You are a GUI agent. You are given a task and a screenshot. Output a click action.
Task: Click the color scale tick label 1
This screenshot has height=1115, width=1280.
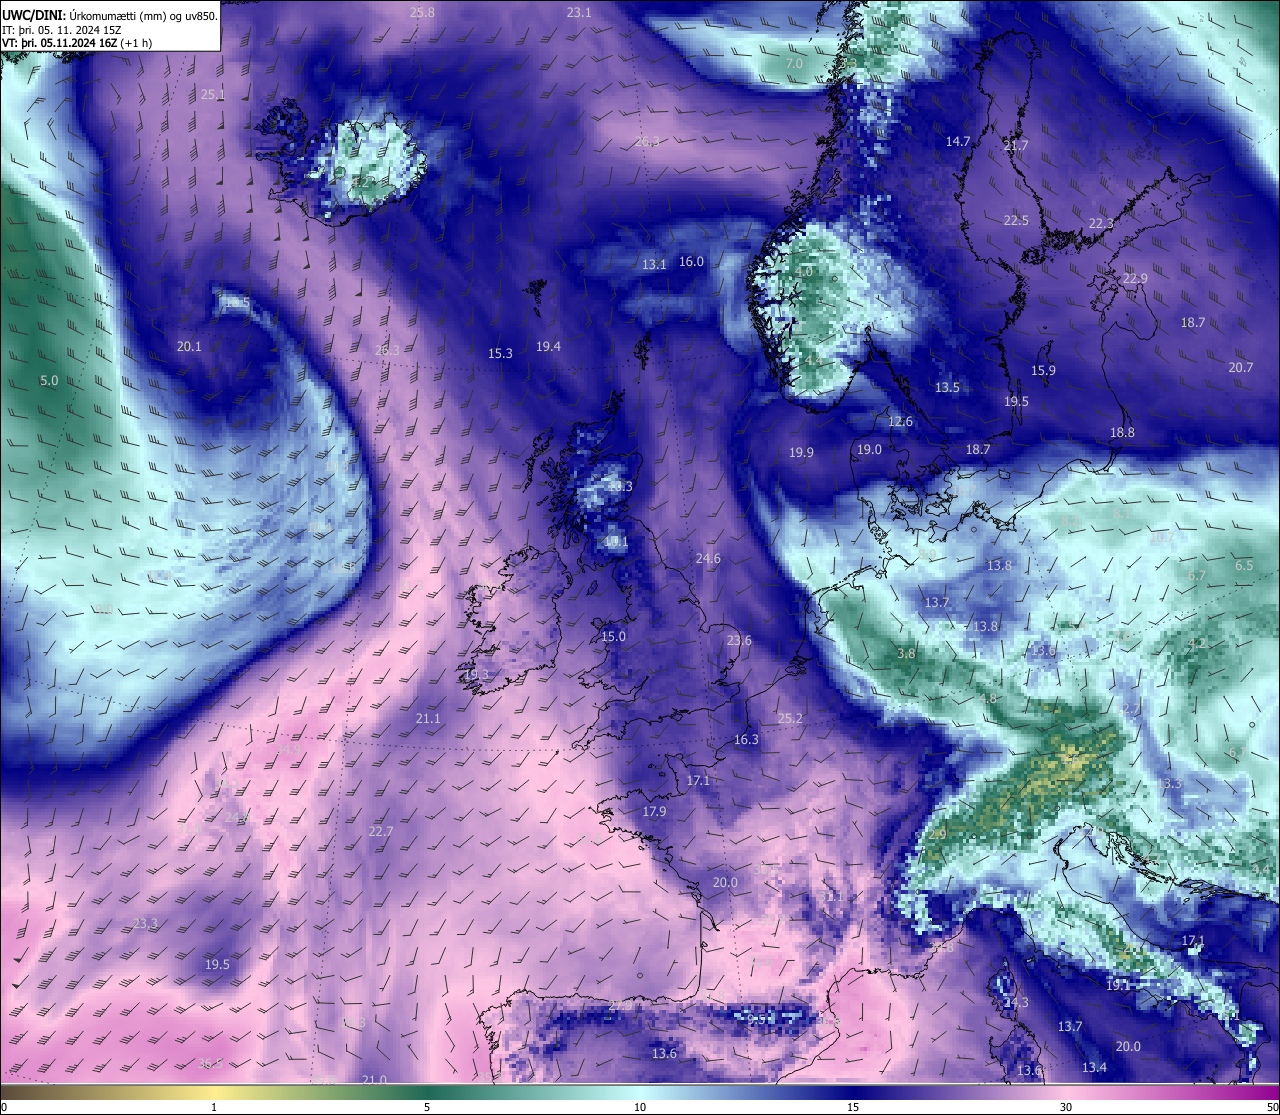(x=214, y=1107)
